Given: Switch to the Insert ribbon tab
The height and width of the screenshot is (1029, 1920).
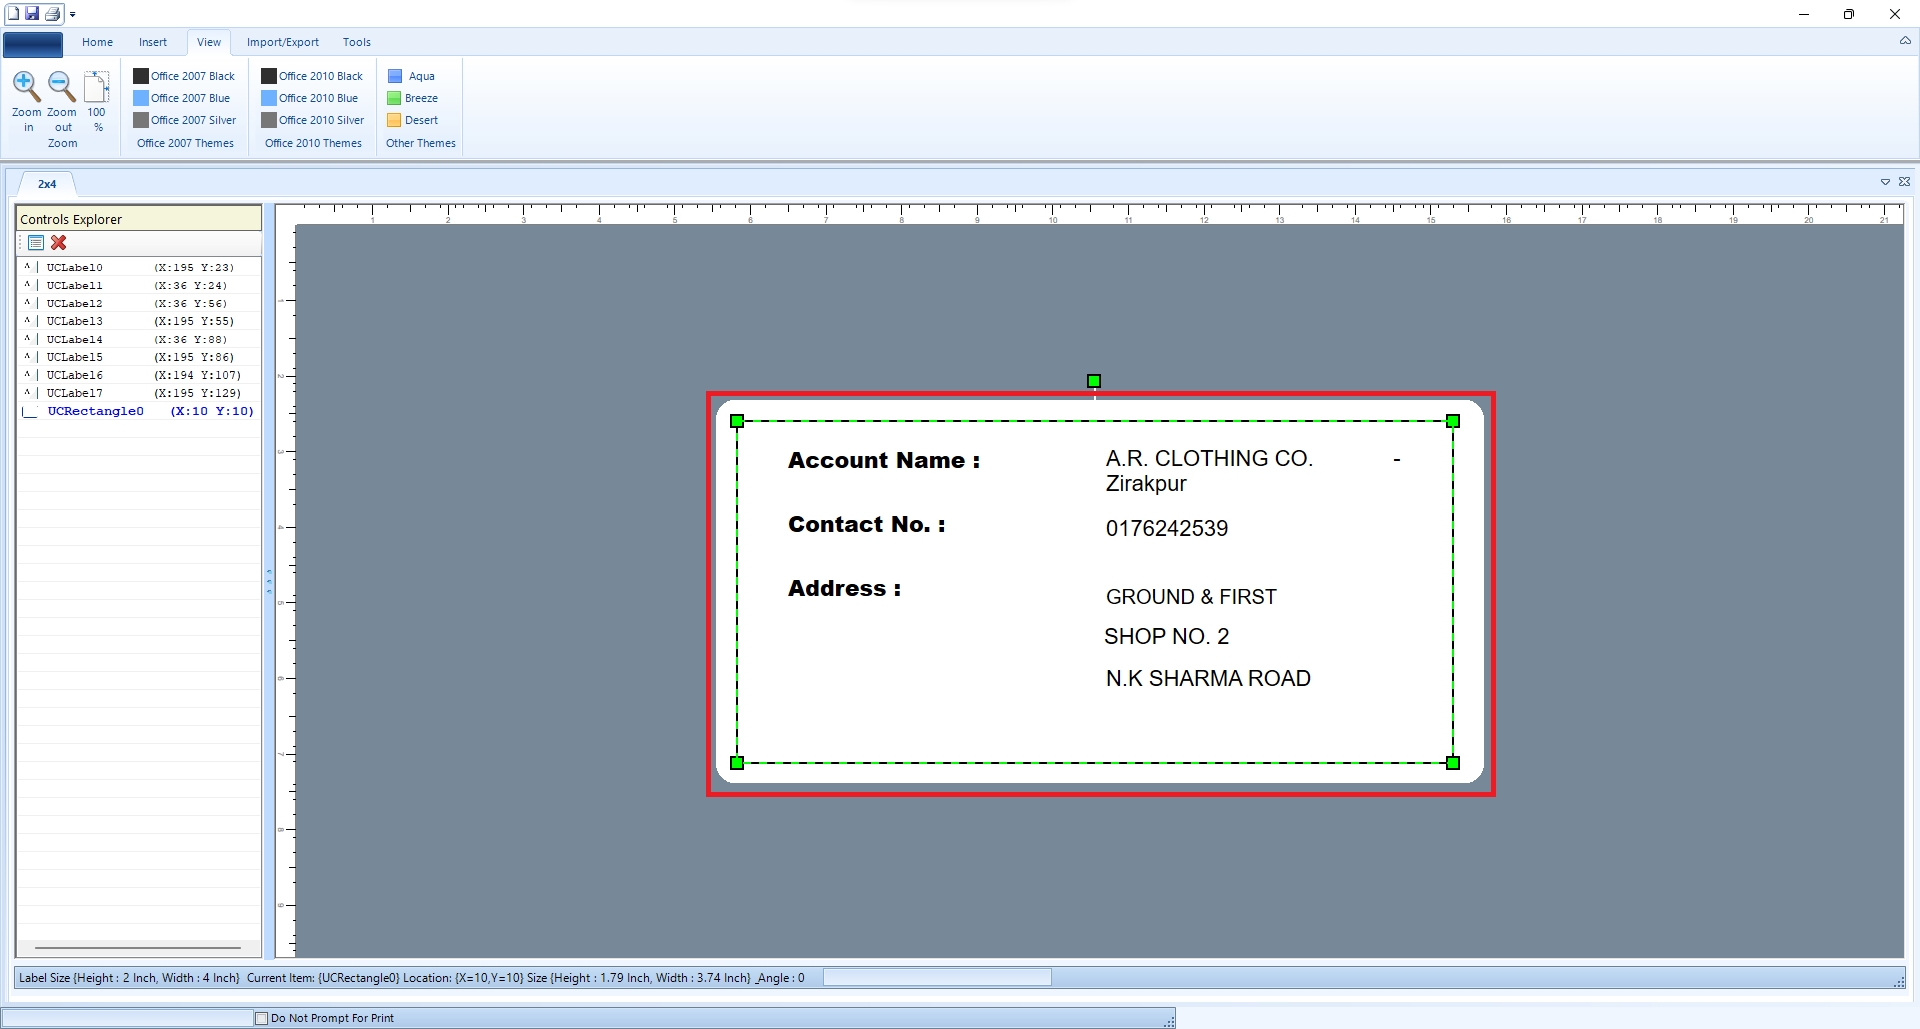Looking at the screenshot, I should 153,42.
